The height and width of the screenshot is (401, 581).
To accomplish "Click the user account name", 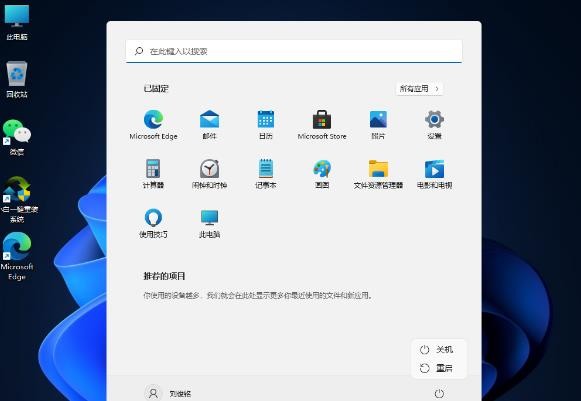I will coord(180,394).
